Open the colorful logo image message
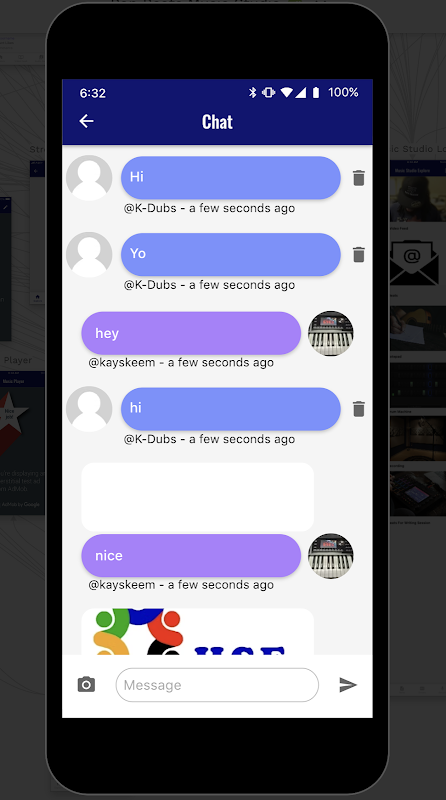Image resolution: width=446 pixels, height=800 pixels. point(197,632)
